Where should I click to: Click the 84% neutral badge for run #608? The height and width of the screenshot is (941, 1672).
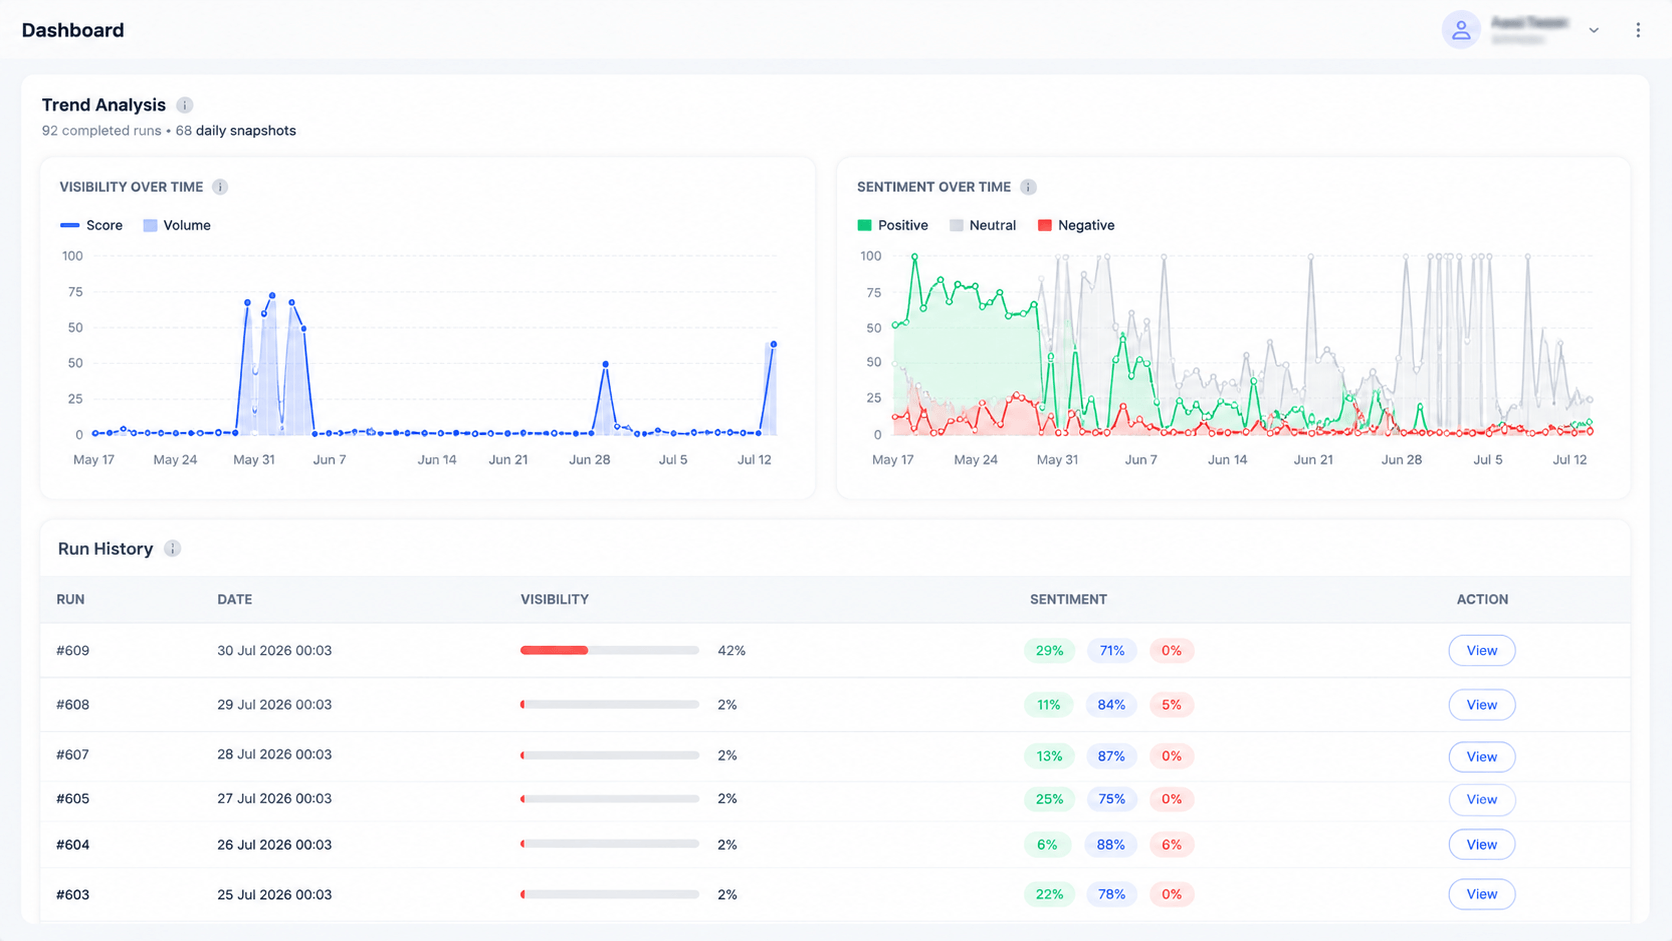1111,705
